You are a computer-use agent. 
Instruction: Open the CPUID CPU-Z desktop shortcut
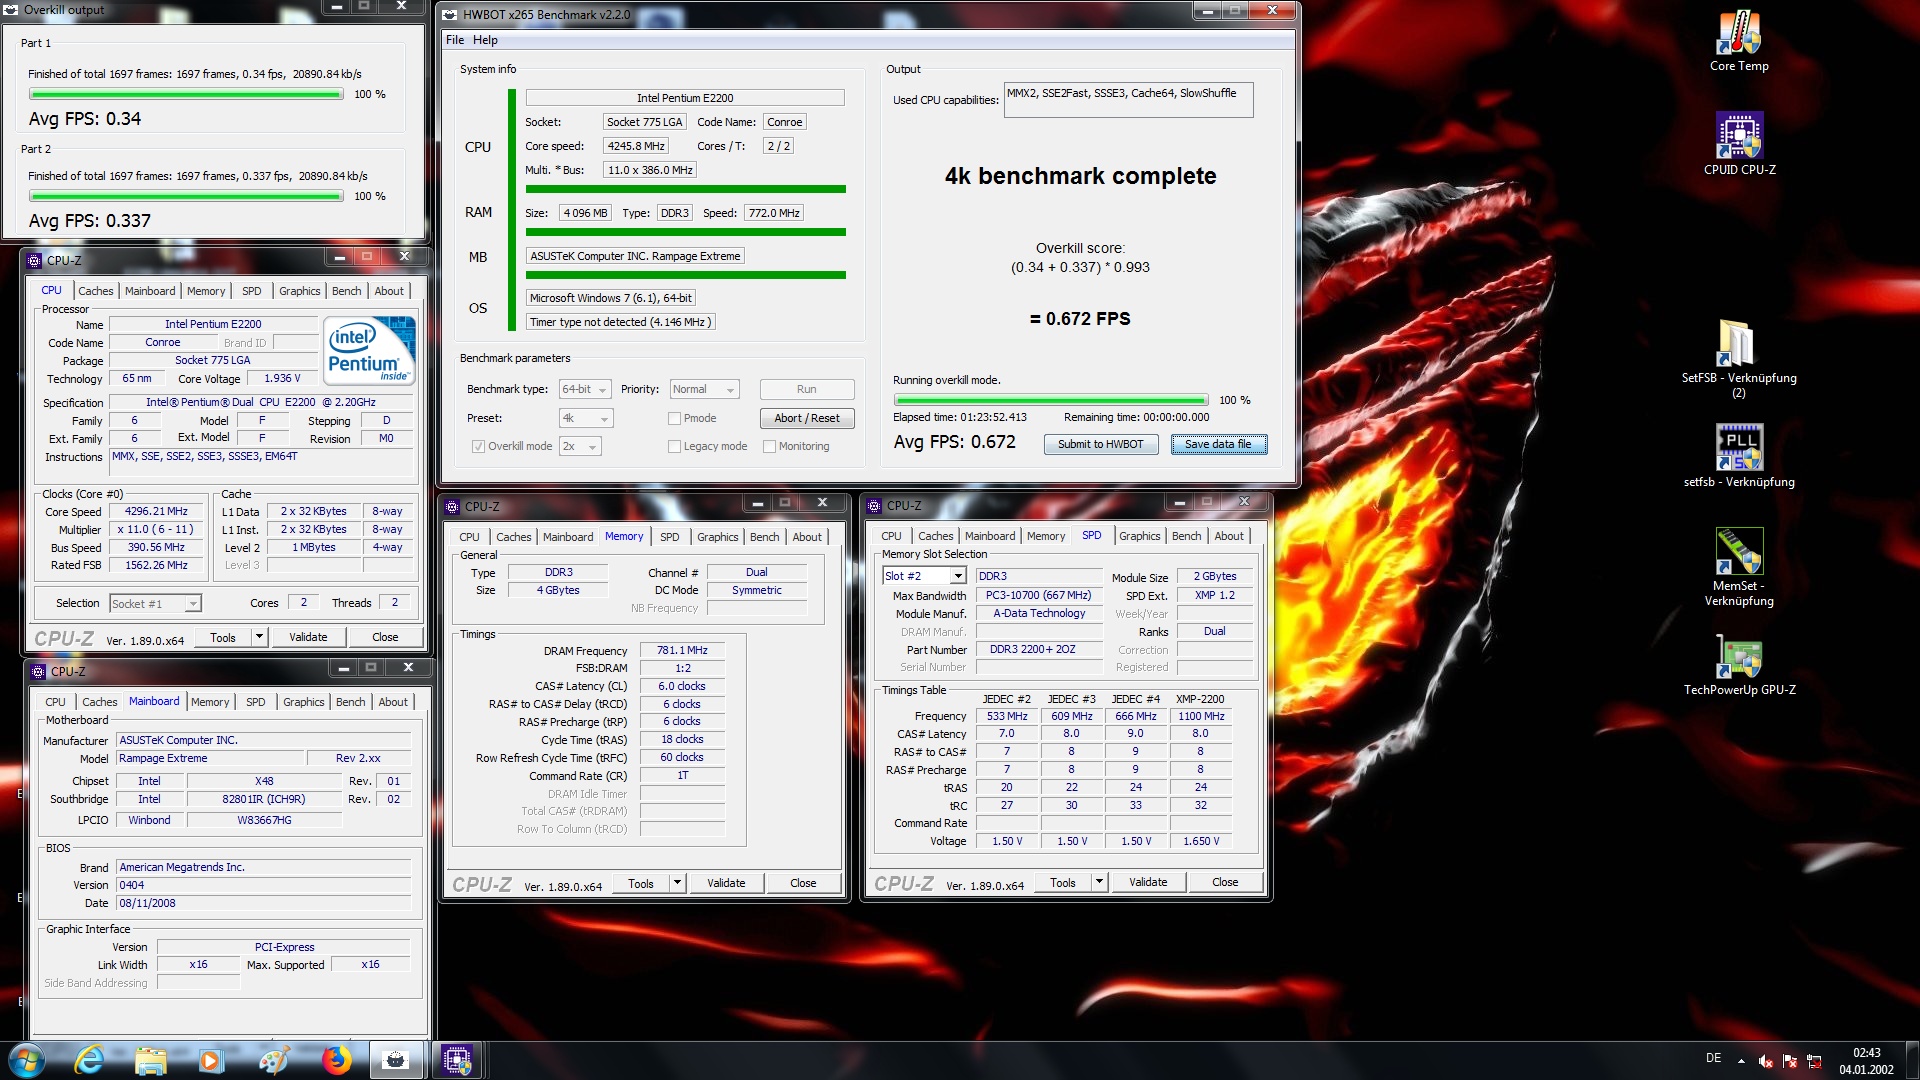click(x=1739, y=144)
